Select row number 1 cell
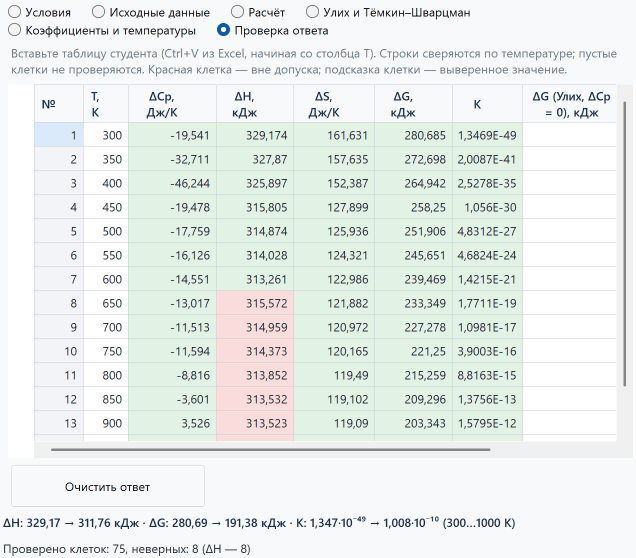 (59, 135)
